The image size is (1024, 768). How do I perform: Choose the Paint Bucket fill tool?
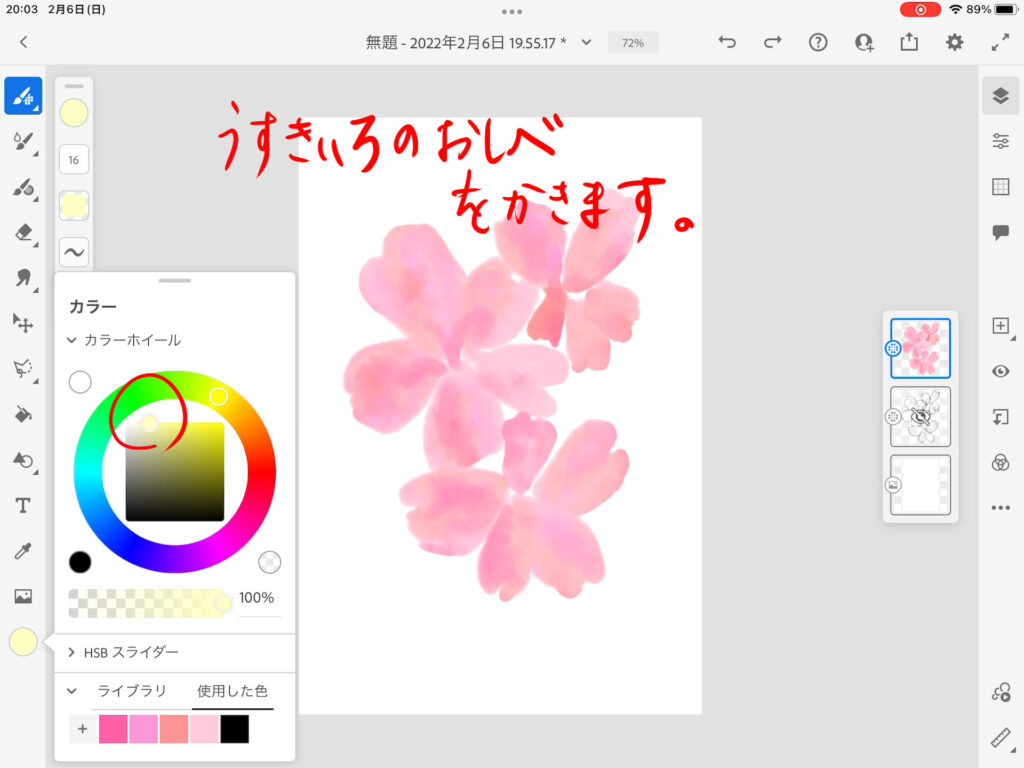click(23, 414)
